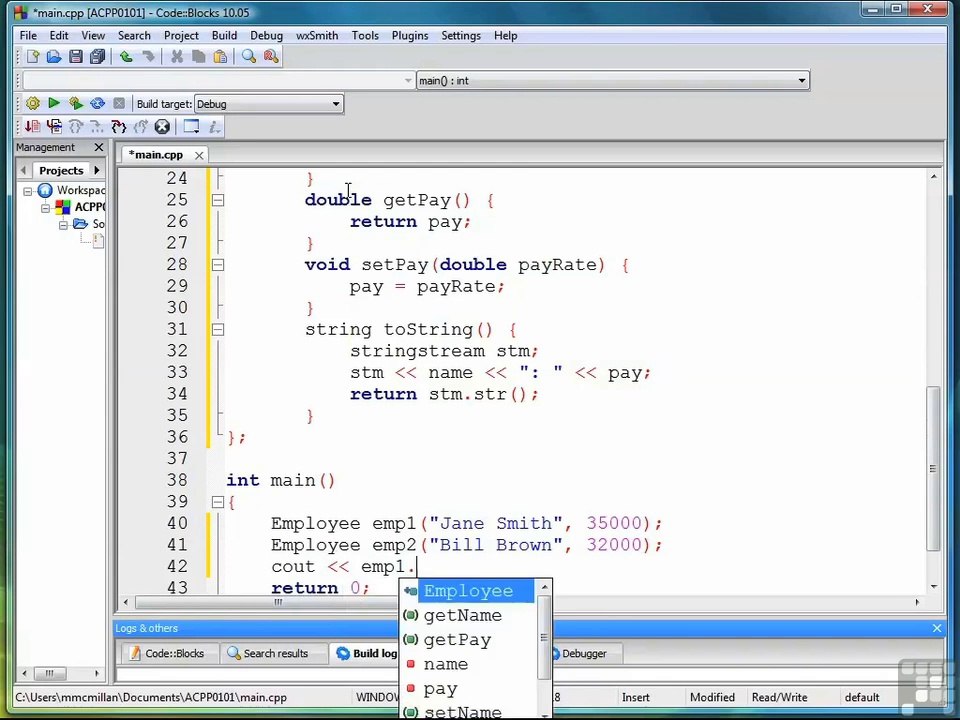Open Find with magnifier icon

[x=249, y=57]
